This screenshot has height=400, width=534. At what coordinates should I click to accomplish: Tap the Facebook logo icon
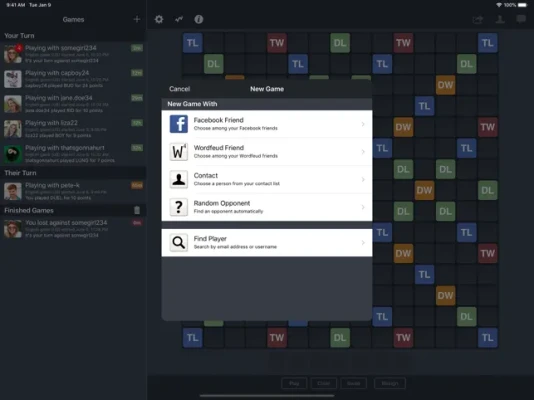[179, 124]
